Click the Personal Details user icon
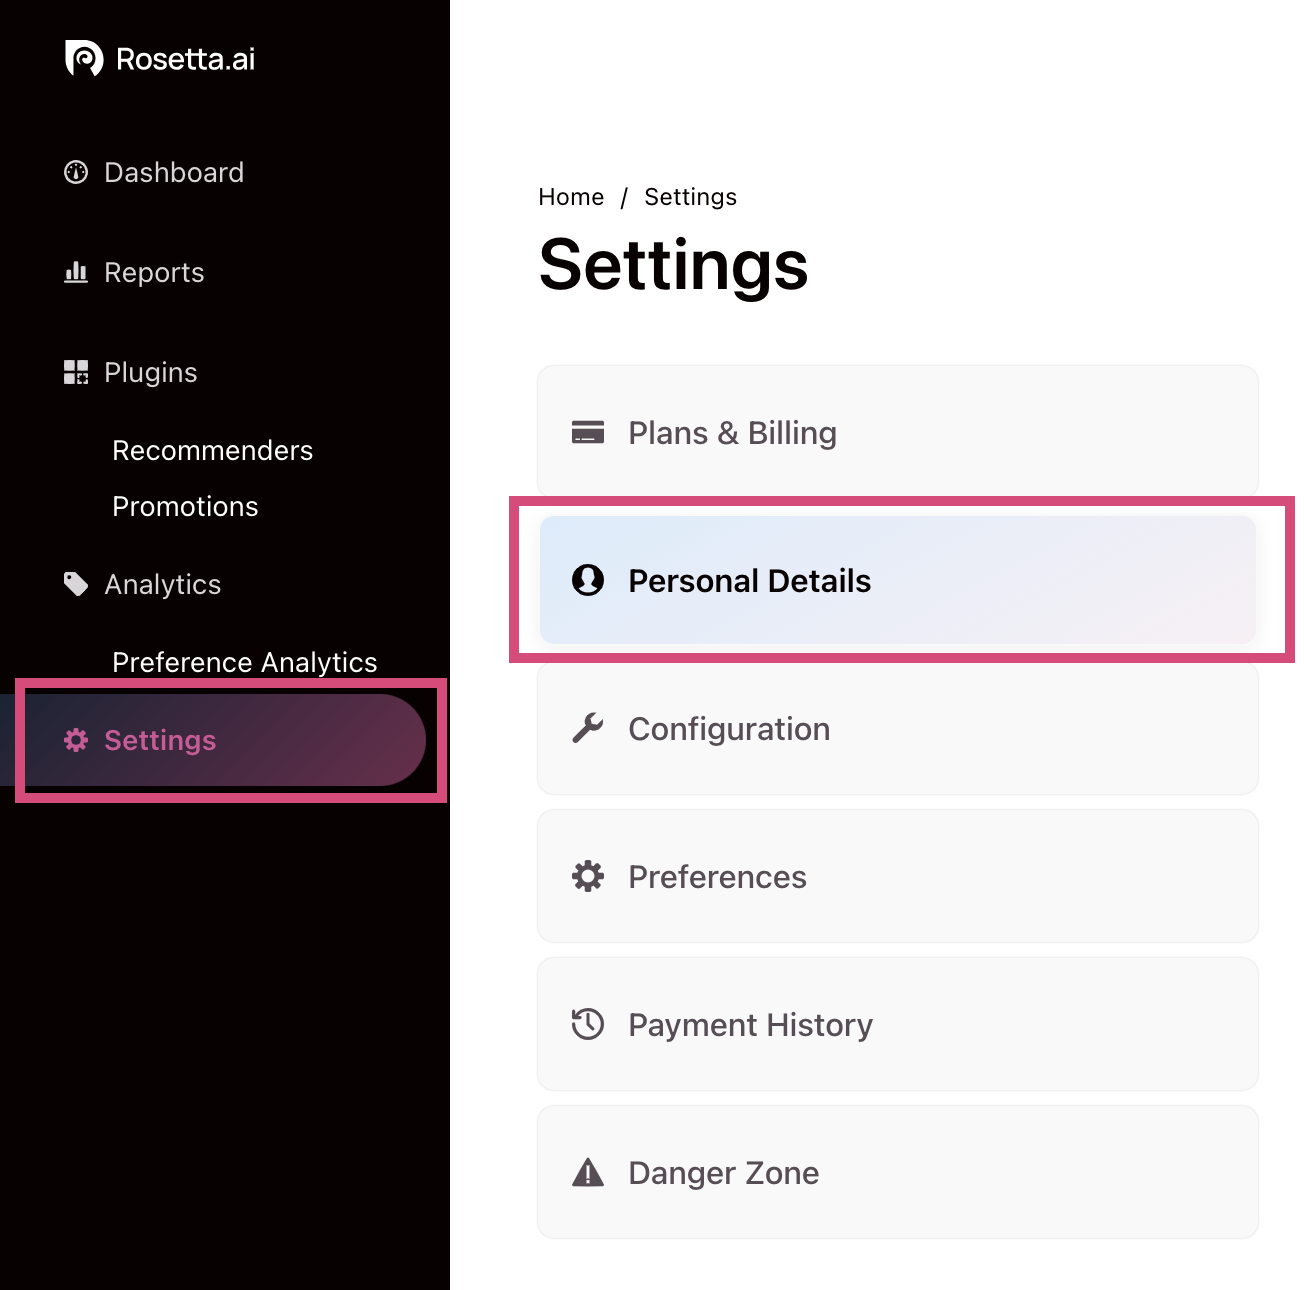The height and width of the screenshot is (1290, 1304). click(588, 580)
